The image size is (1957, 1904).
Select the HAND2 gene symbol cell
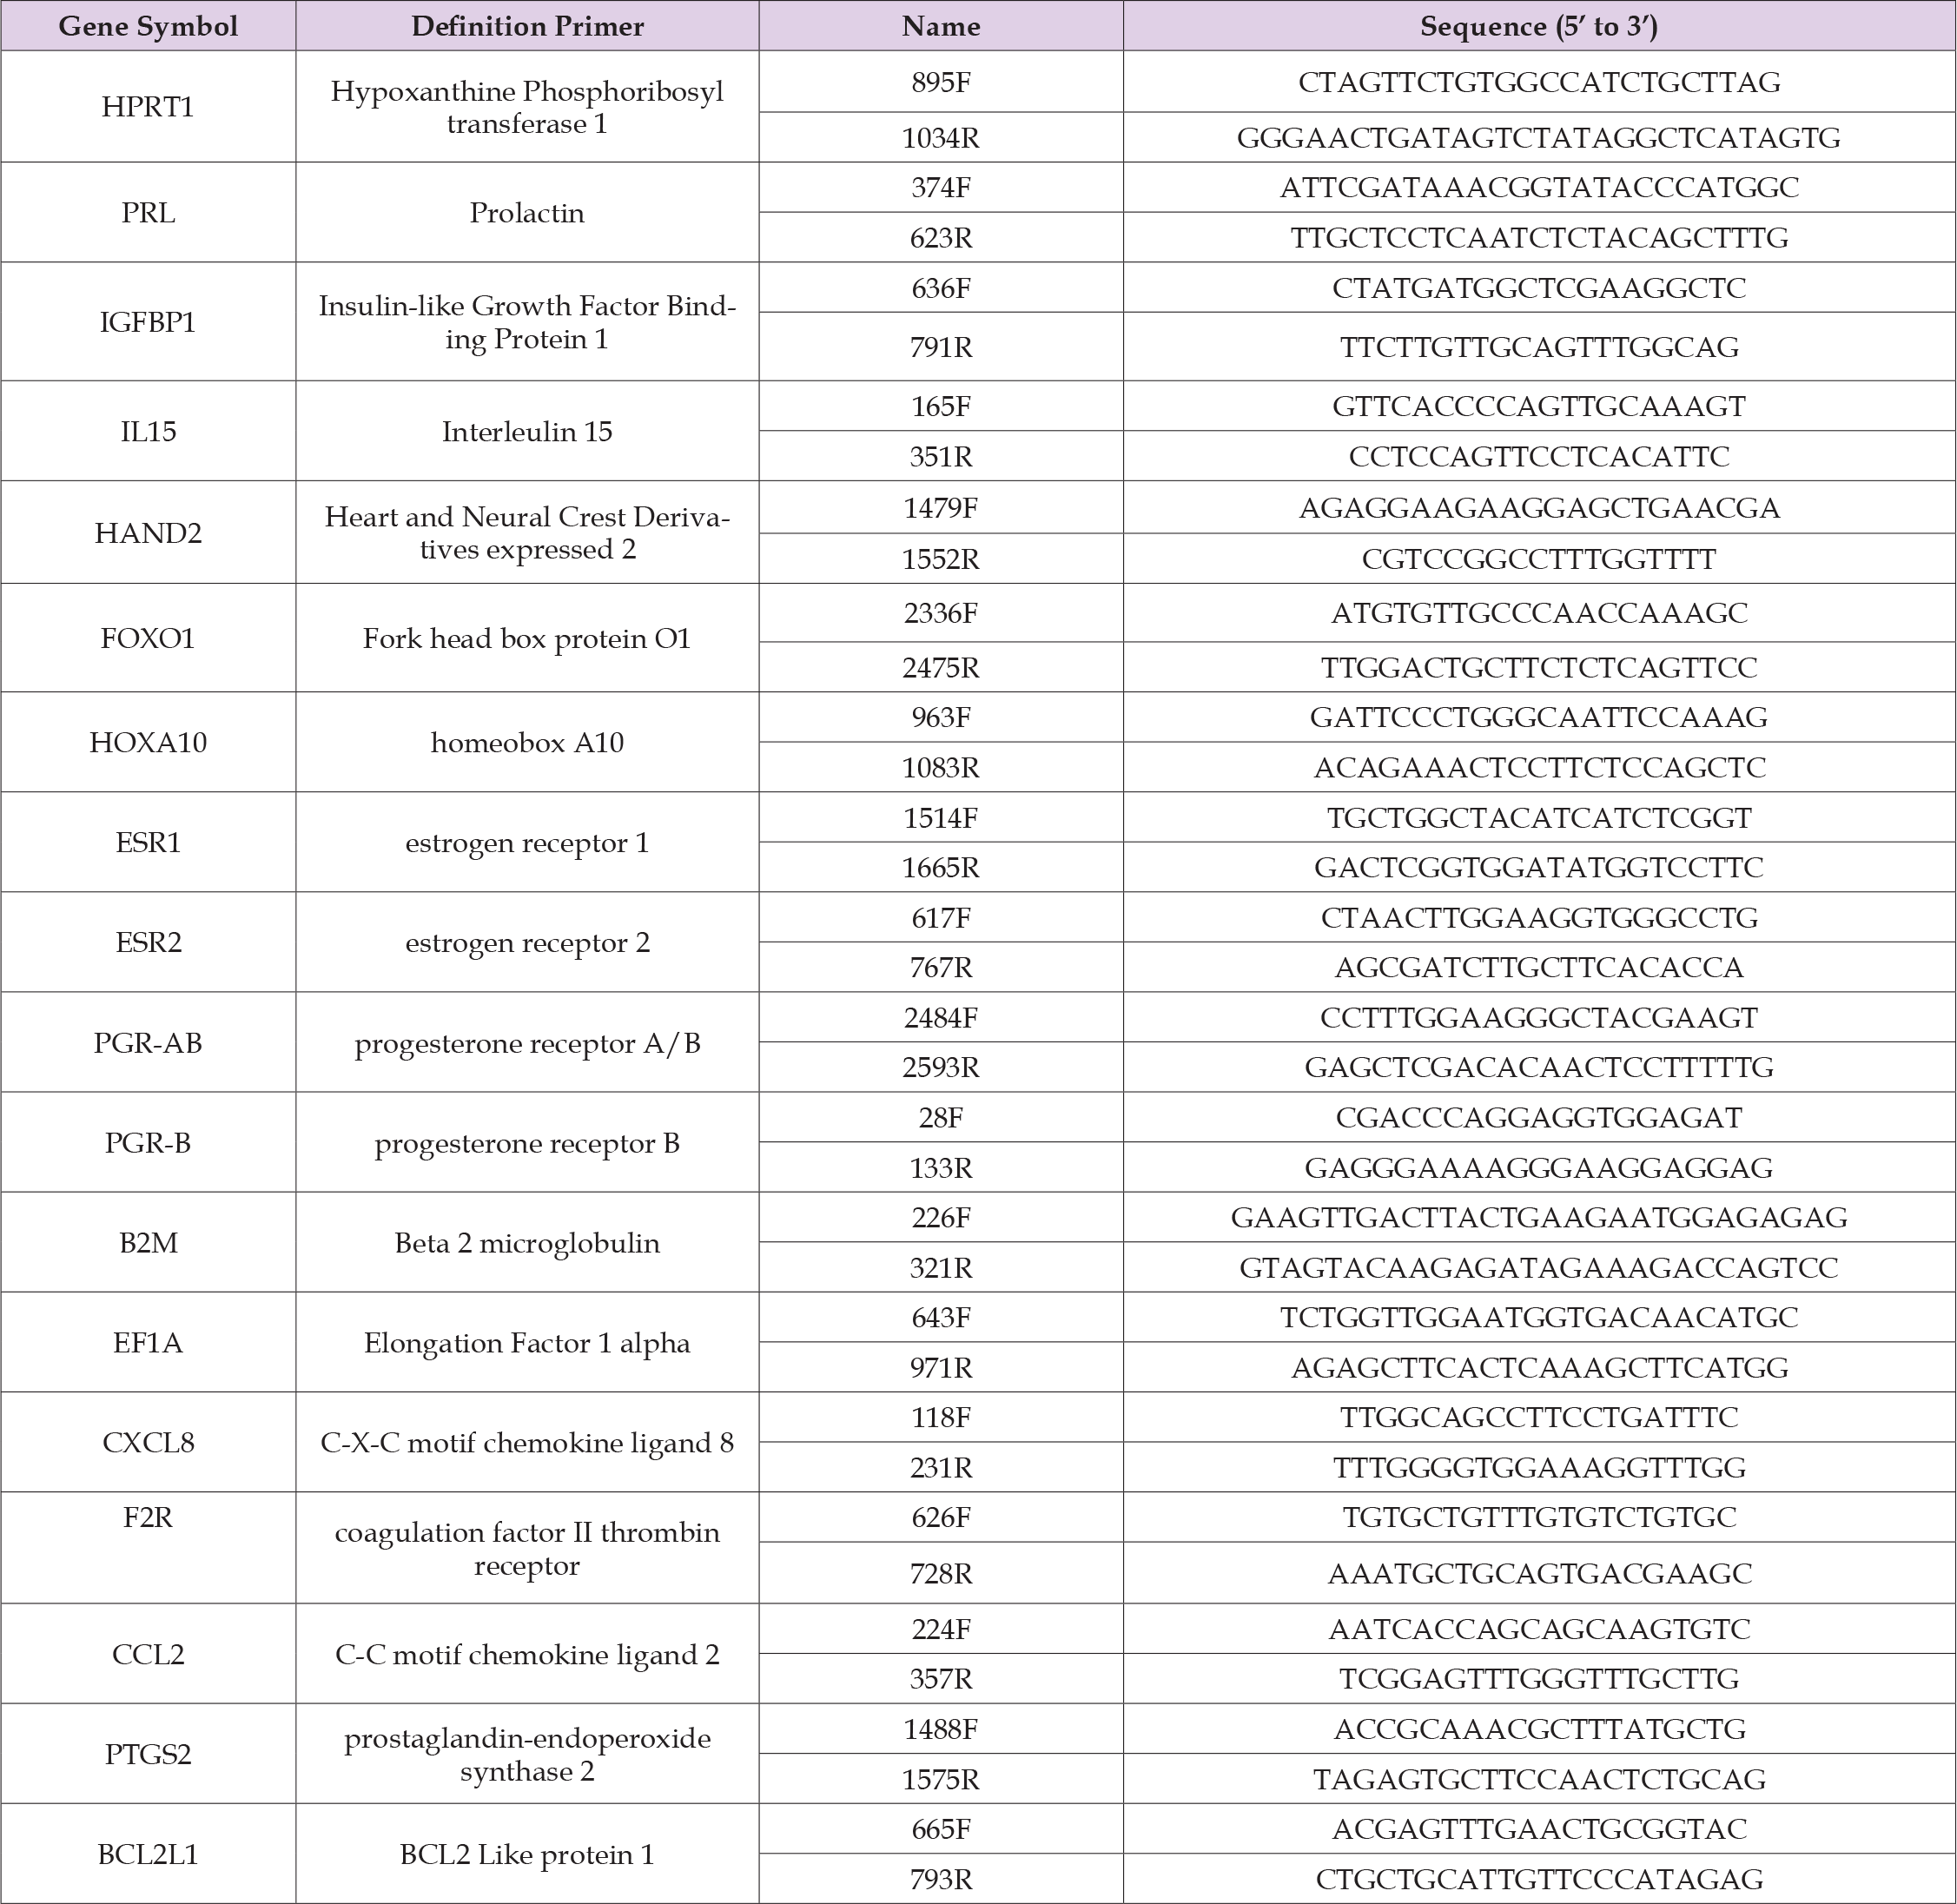[148, 533]
